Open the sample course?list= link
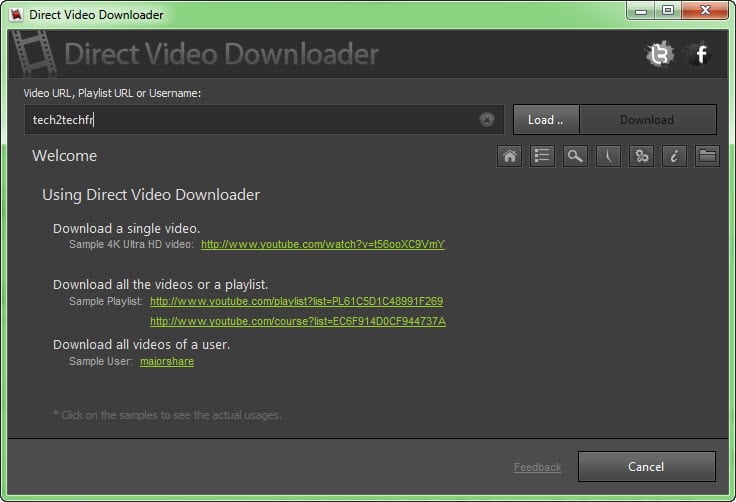This screenshot has width=736, height=502. [x=298, y=321]
